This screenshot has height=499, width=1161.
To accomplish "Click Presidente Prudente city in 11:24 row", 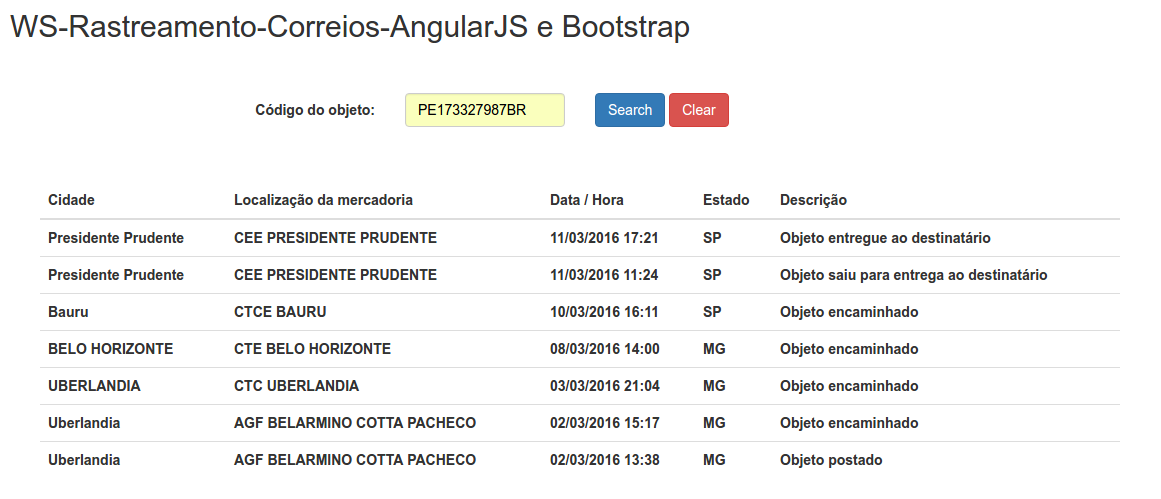I will pos(116,275).
